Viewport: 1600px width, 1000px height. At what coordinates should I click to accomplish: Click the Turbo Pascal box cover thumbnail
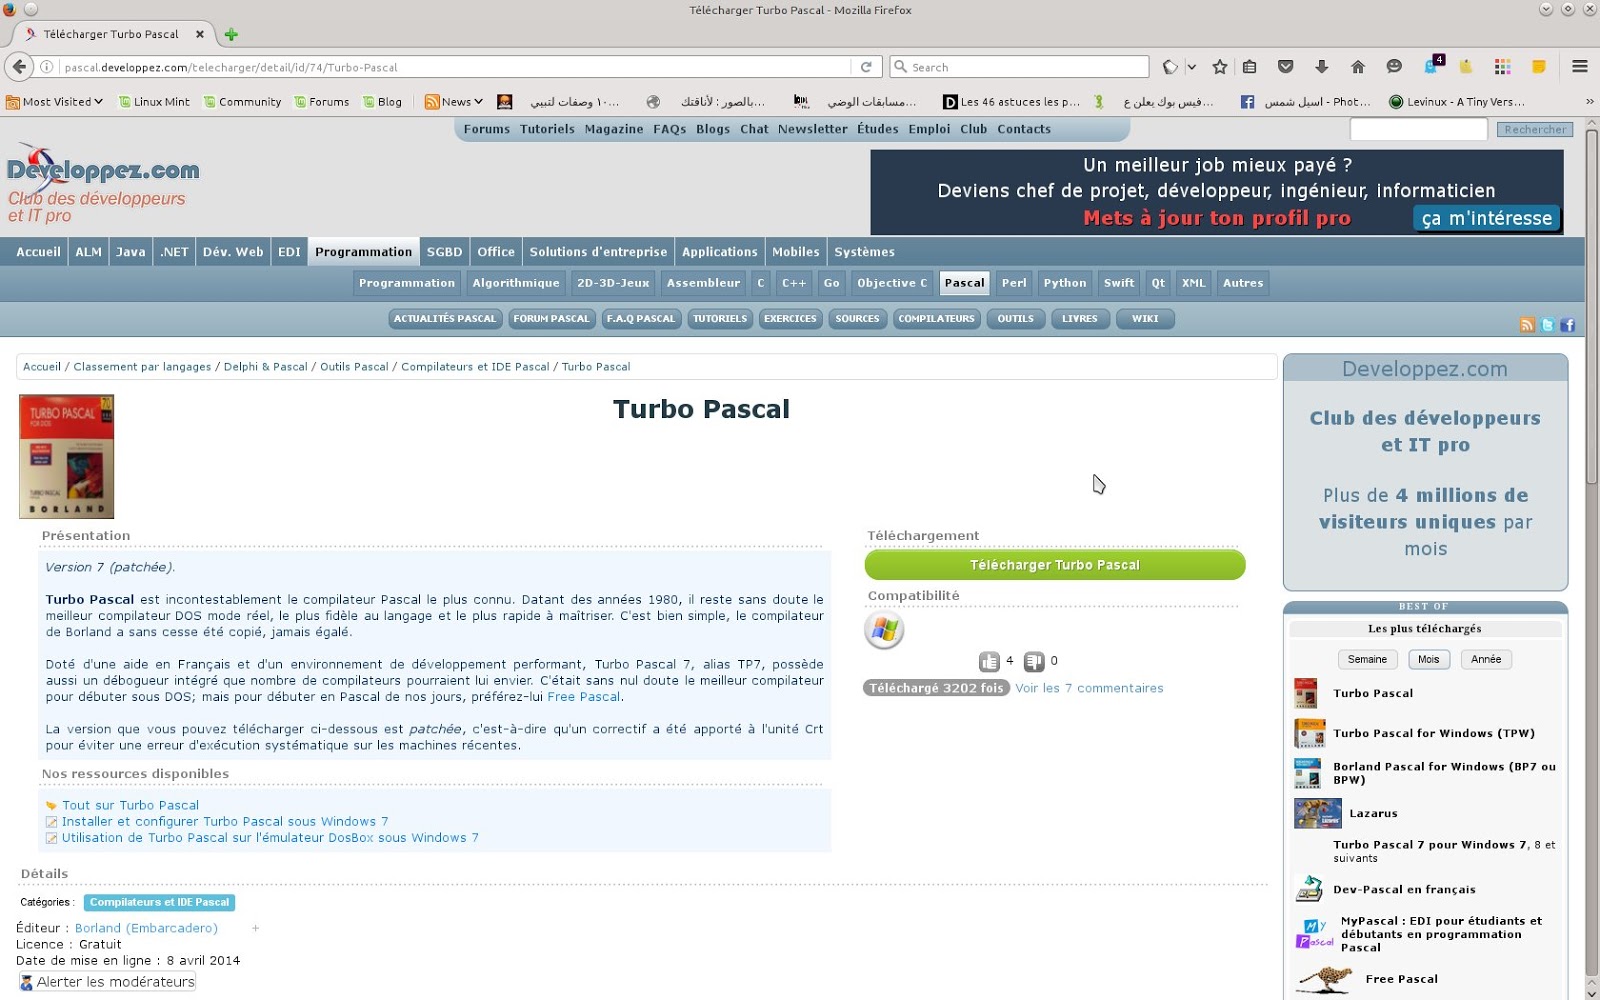pos(66,456)
